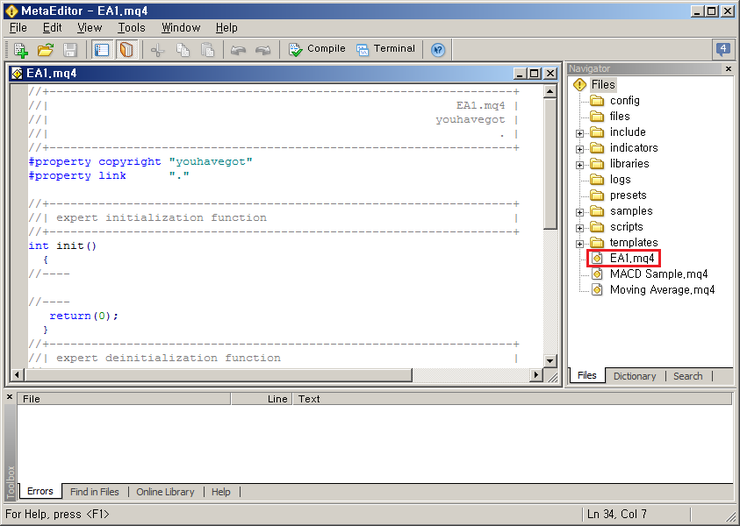Compile the EA1.mq4 code
740x526 pixels.
317,49
